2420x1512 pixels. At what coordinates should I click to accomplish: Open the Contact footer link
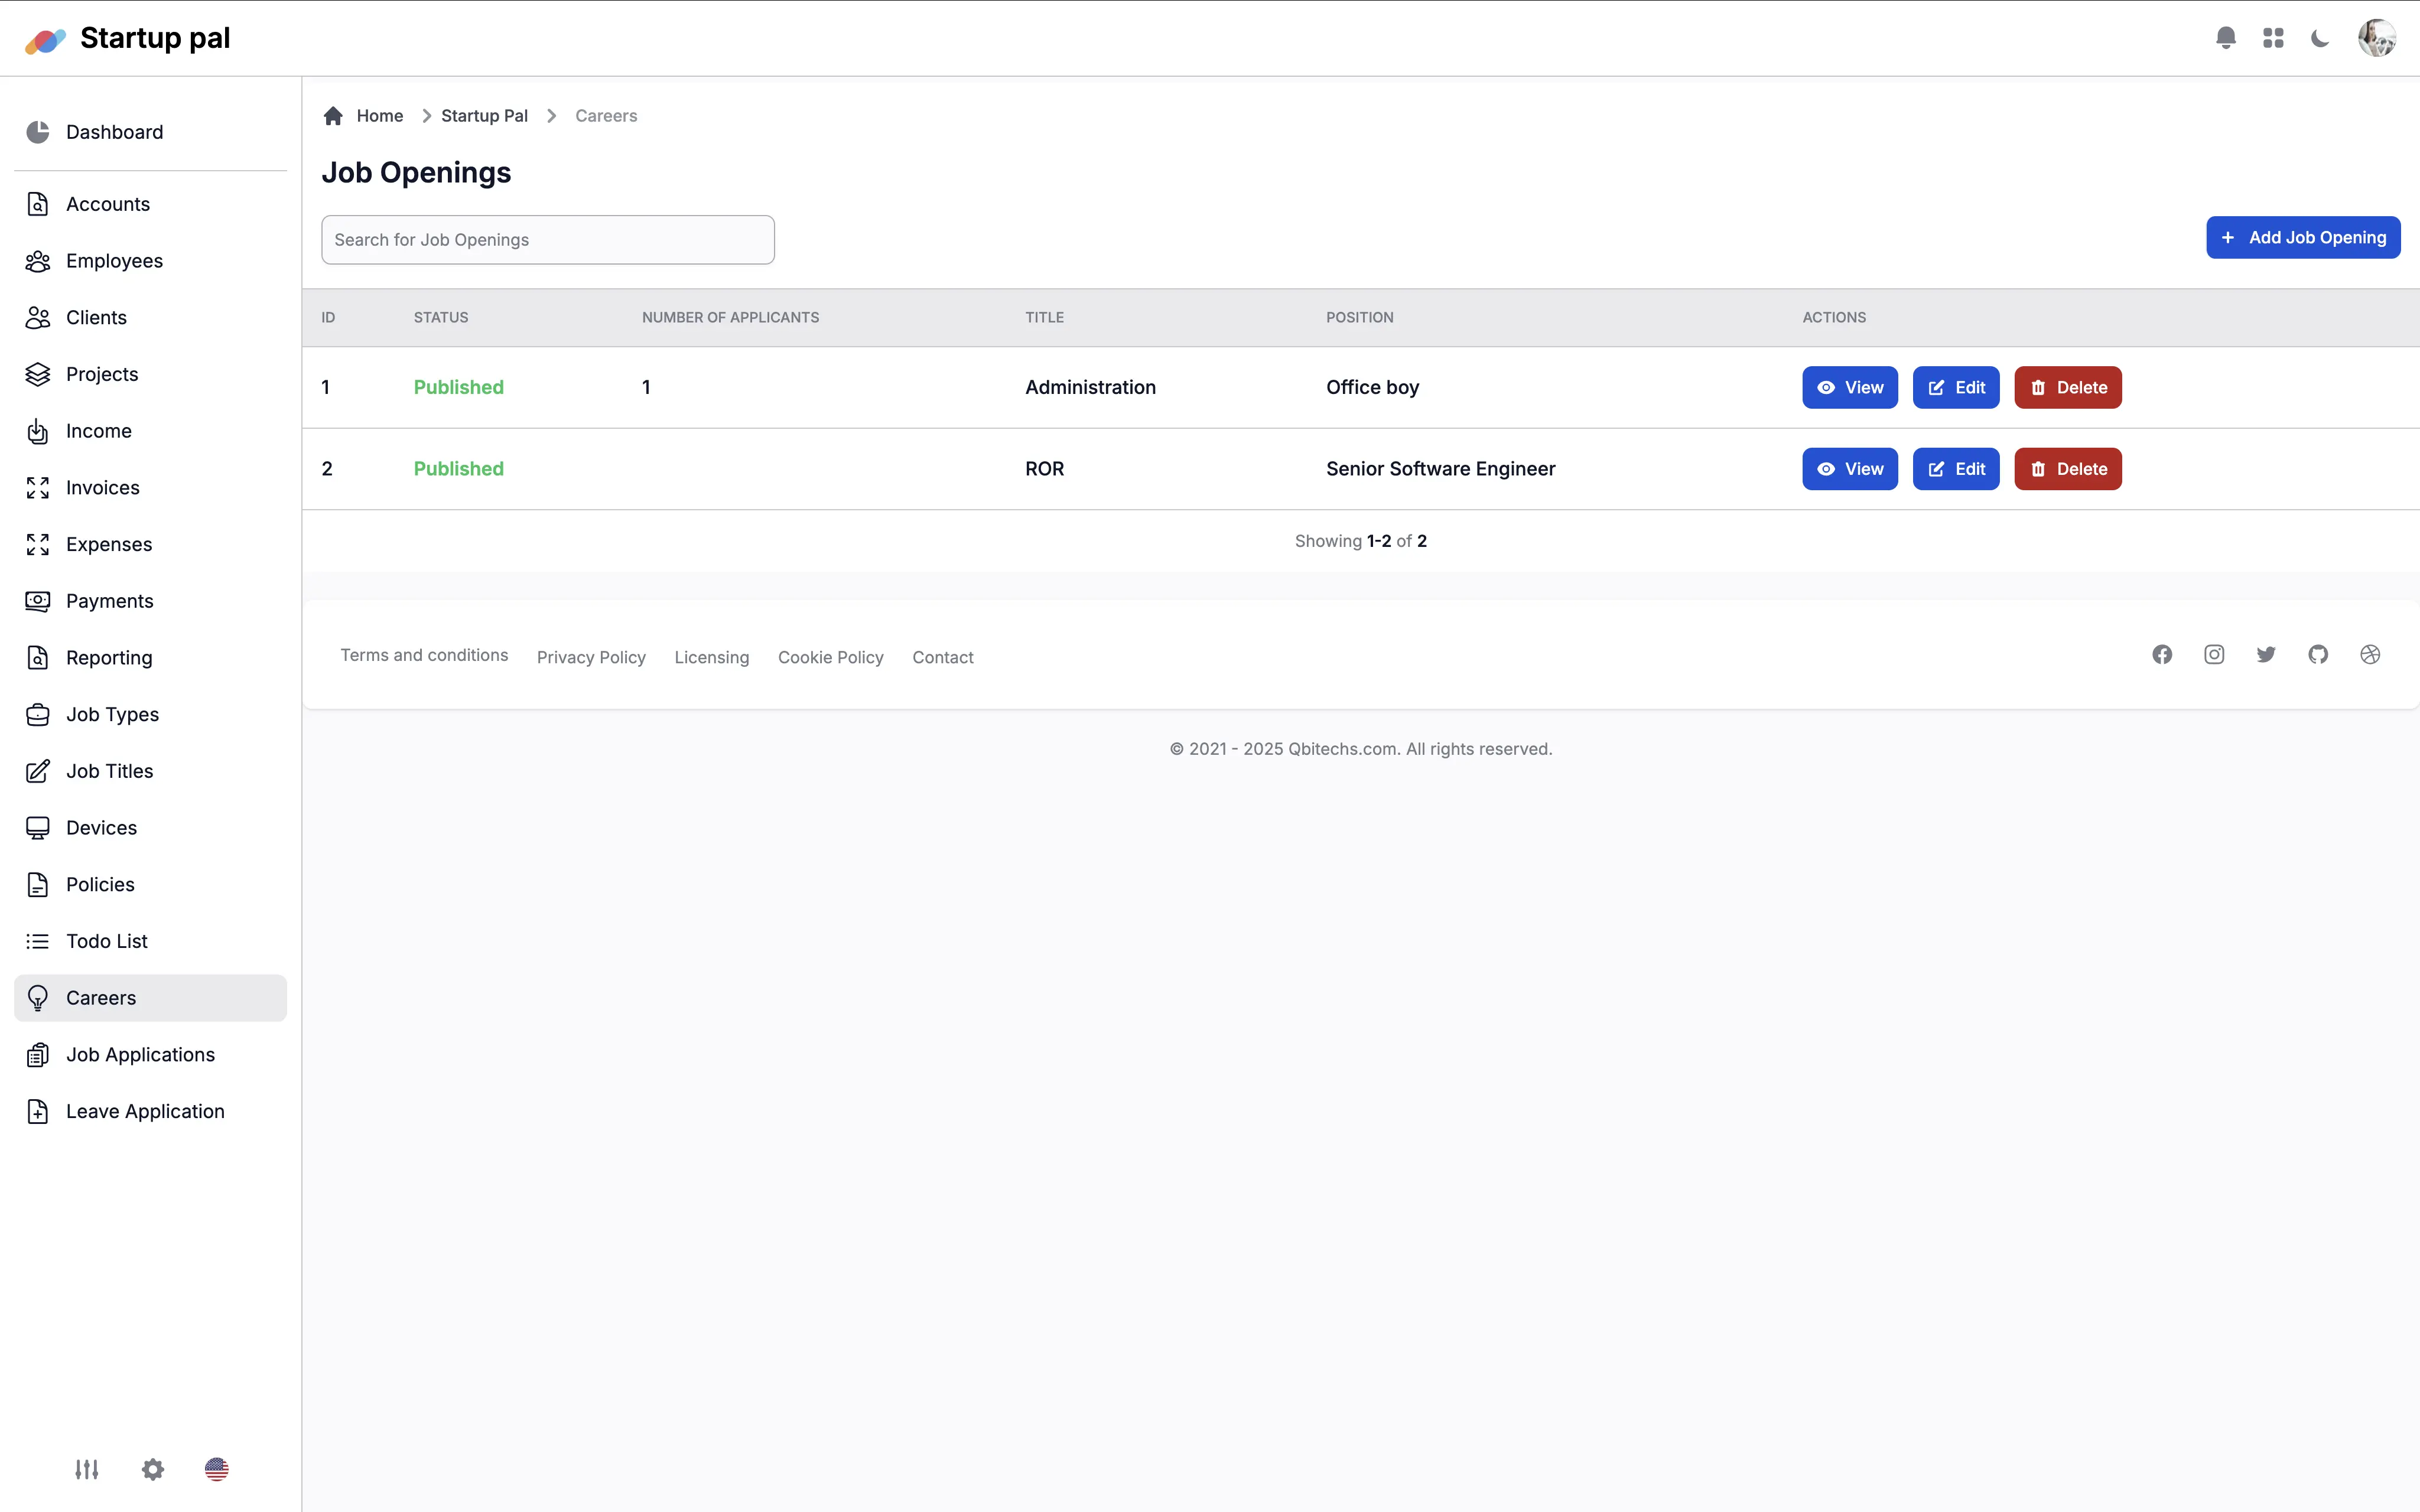tap(942, 657)
